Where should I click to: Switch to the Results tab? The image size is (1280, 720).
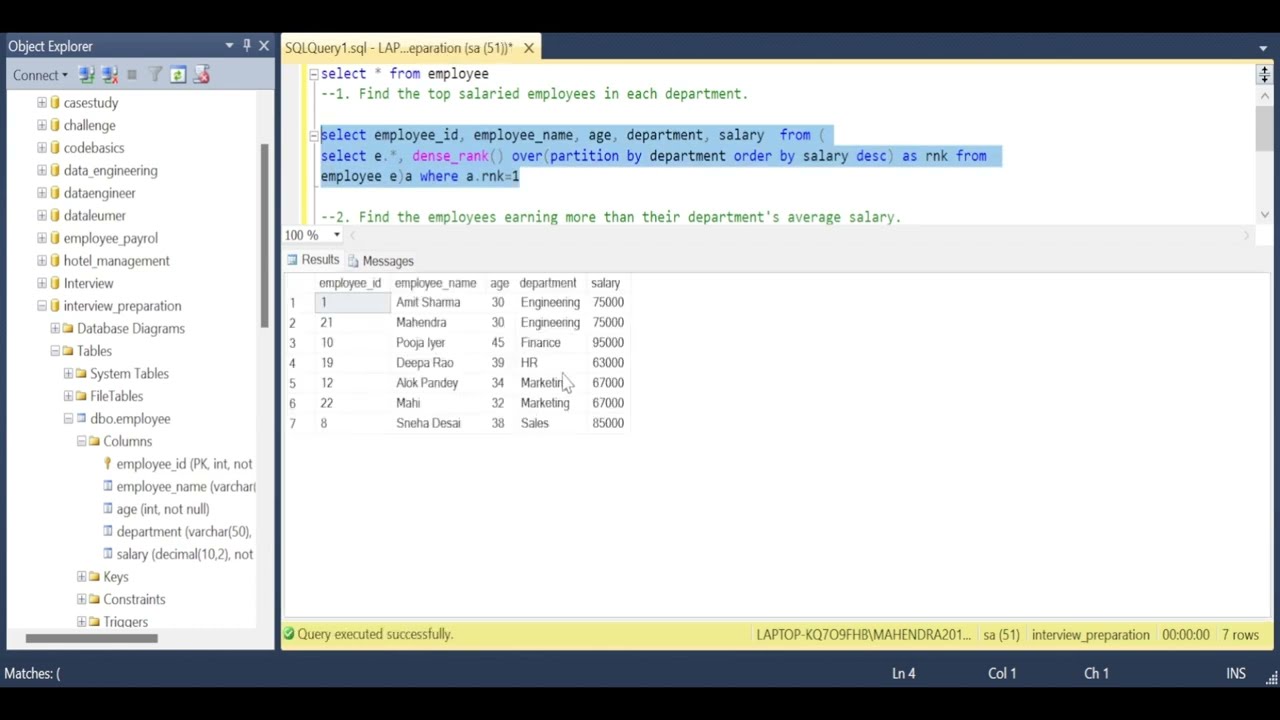(x=313, y=260)
